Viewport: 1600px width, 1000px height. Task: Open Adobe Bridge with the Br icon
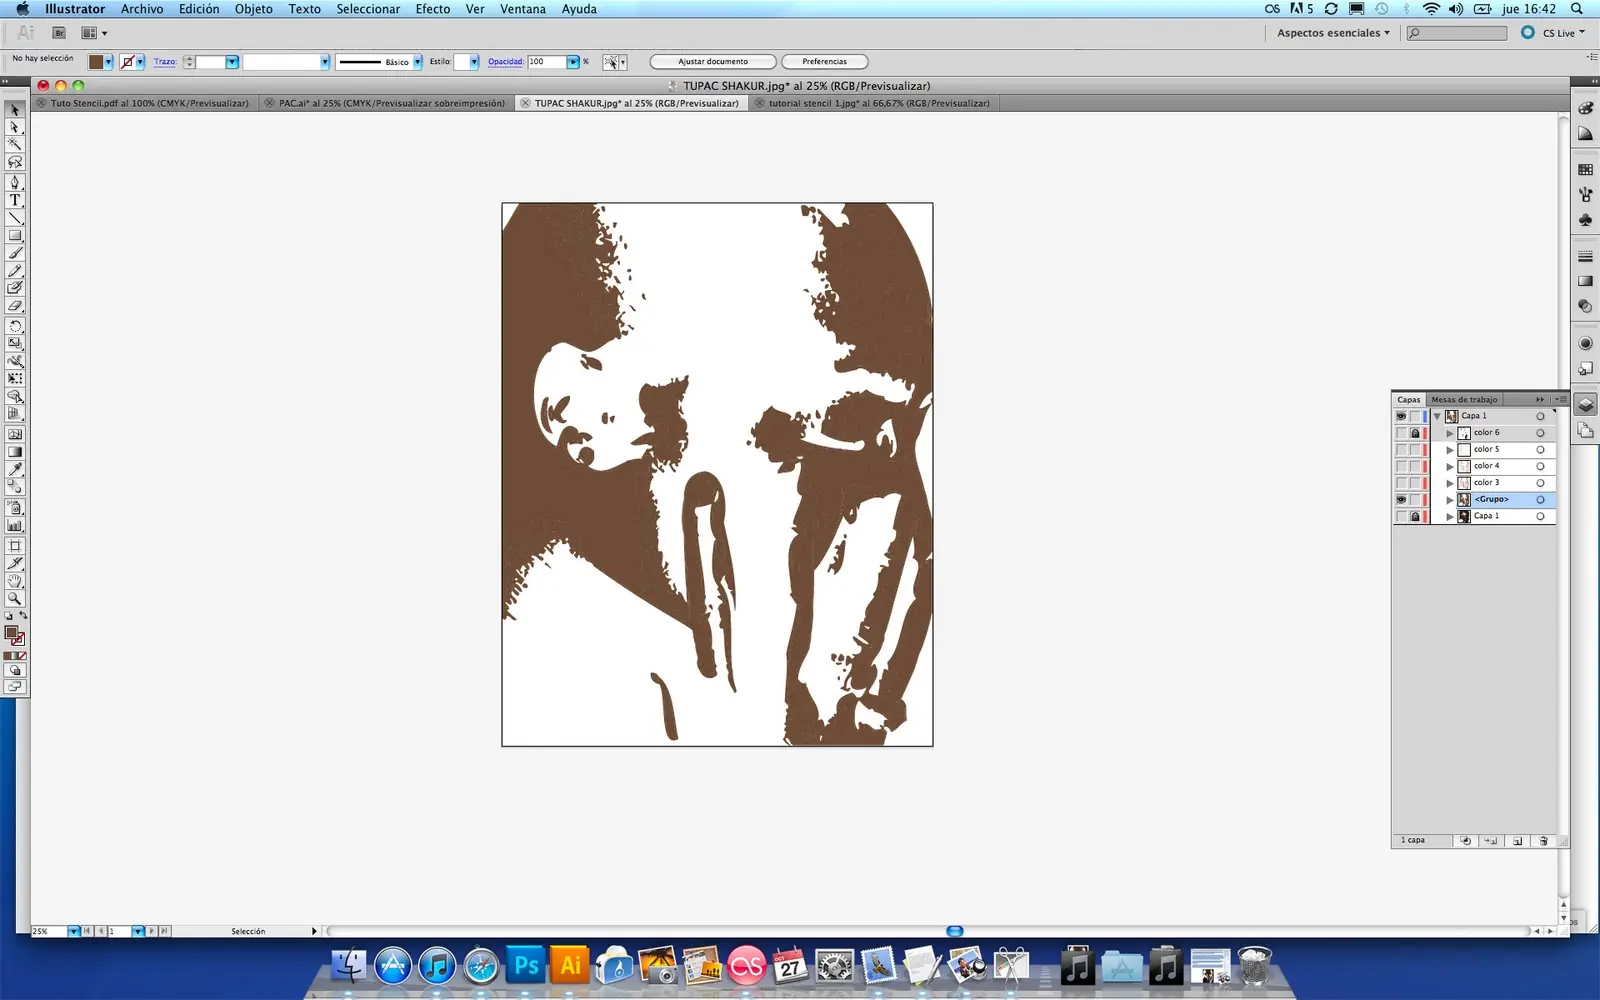coord(59,33)
